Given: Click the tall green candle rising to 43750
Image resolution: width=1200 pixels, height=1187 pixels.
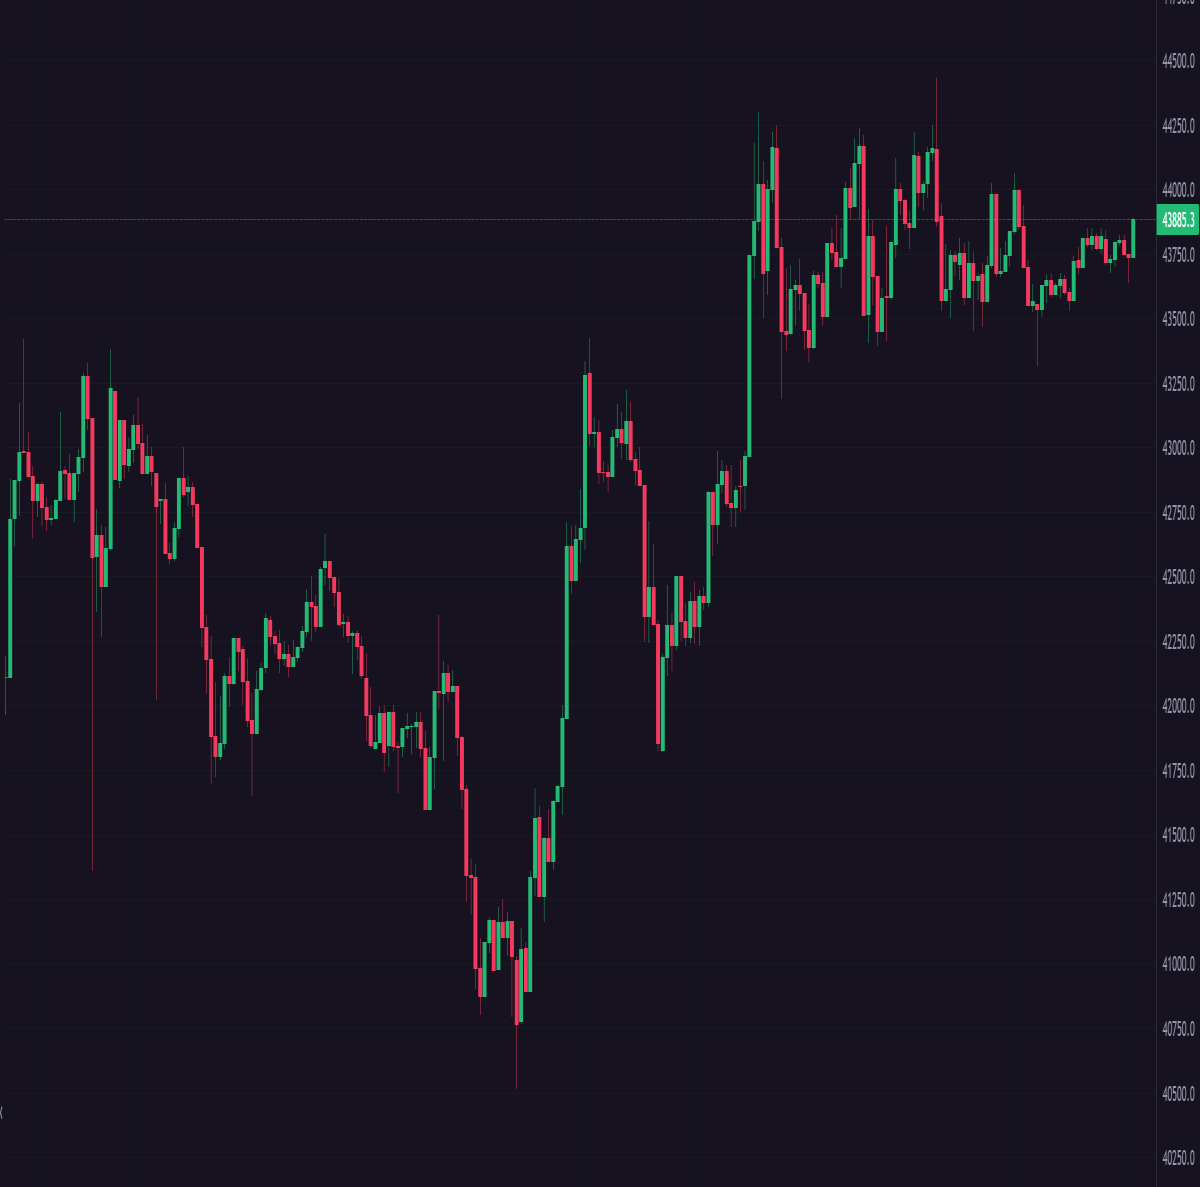Looking at the screenshot, I should point(749,356).
